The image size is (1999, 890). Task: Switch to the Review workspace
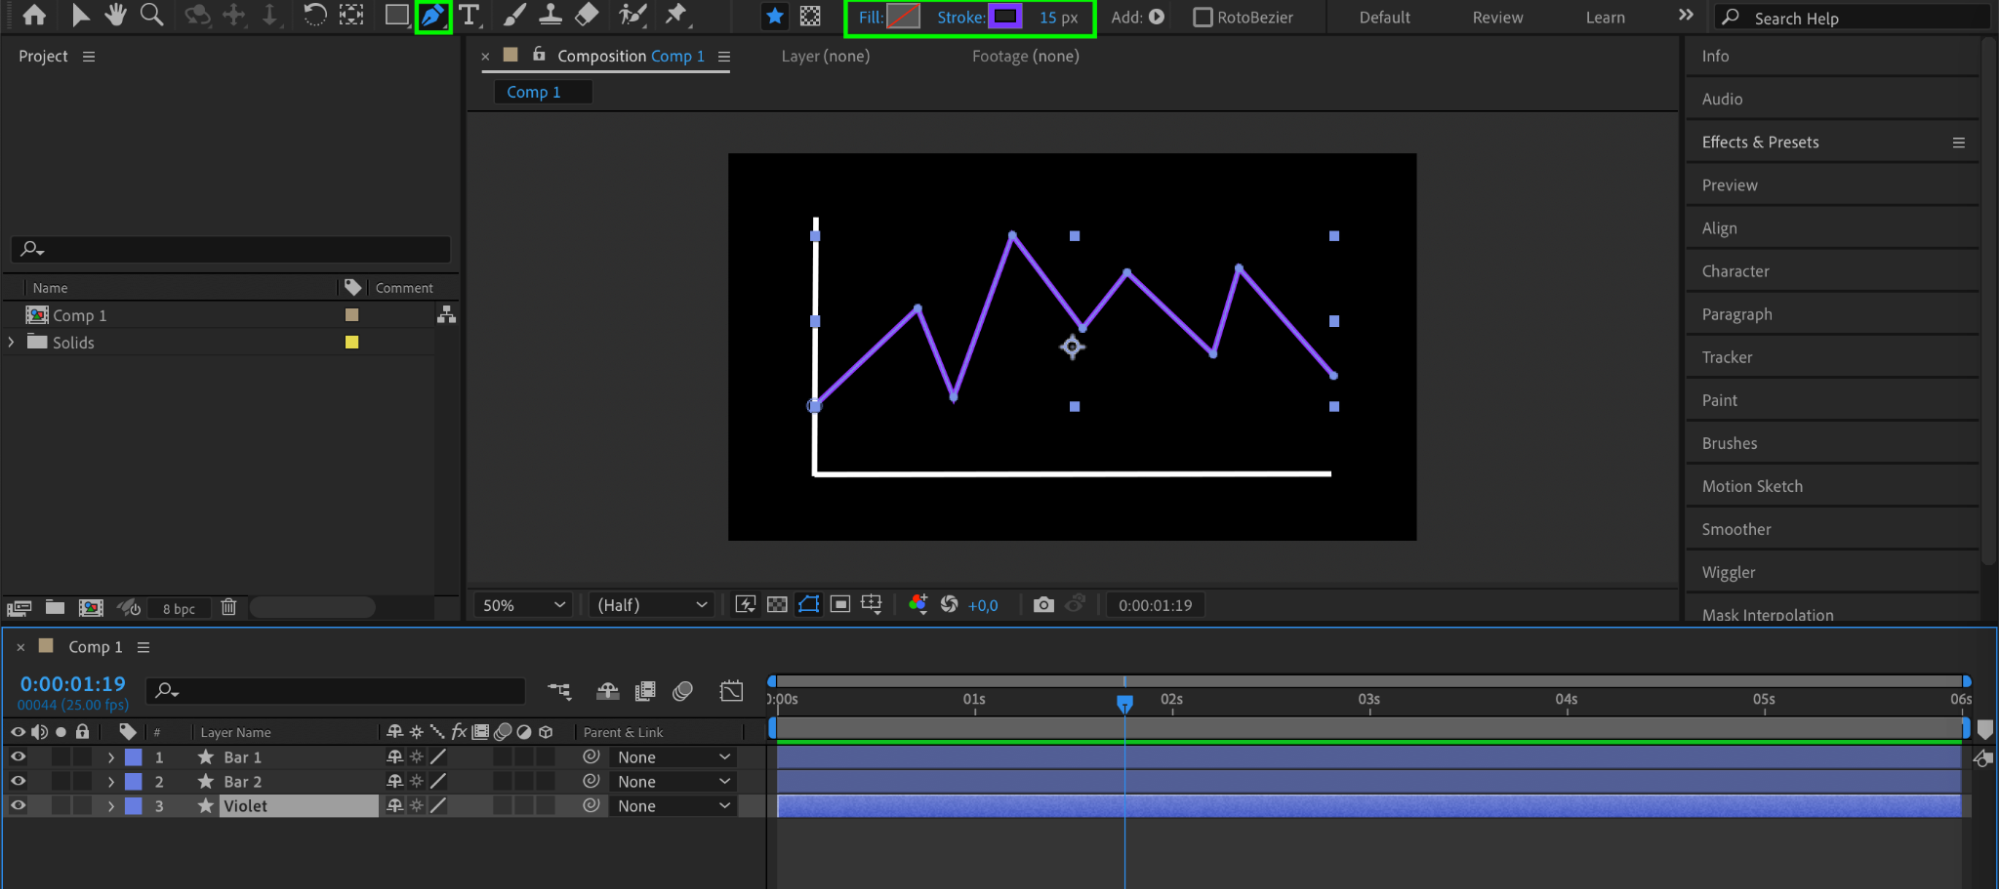1497,17
